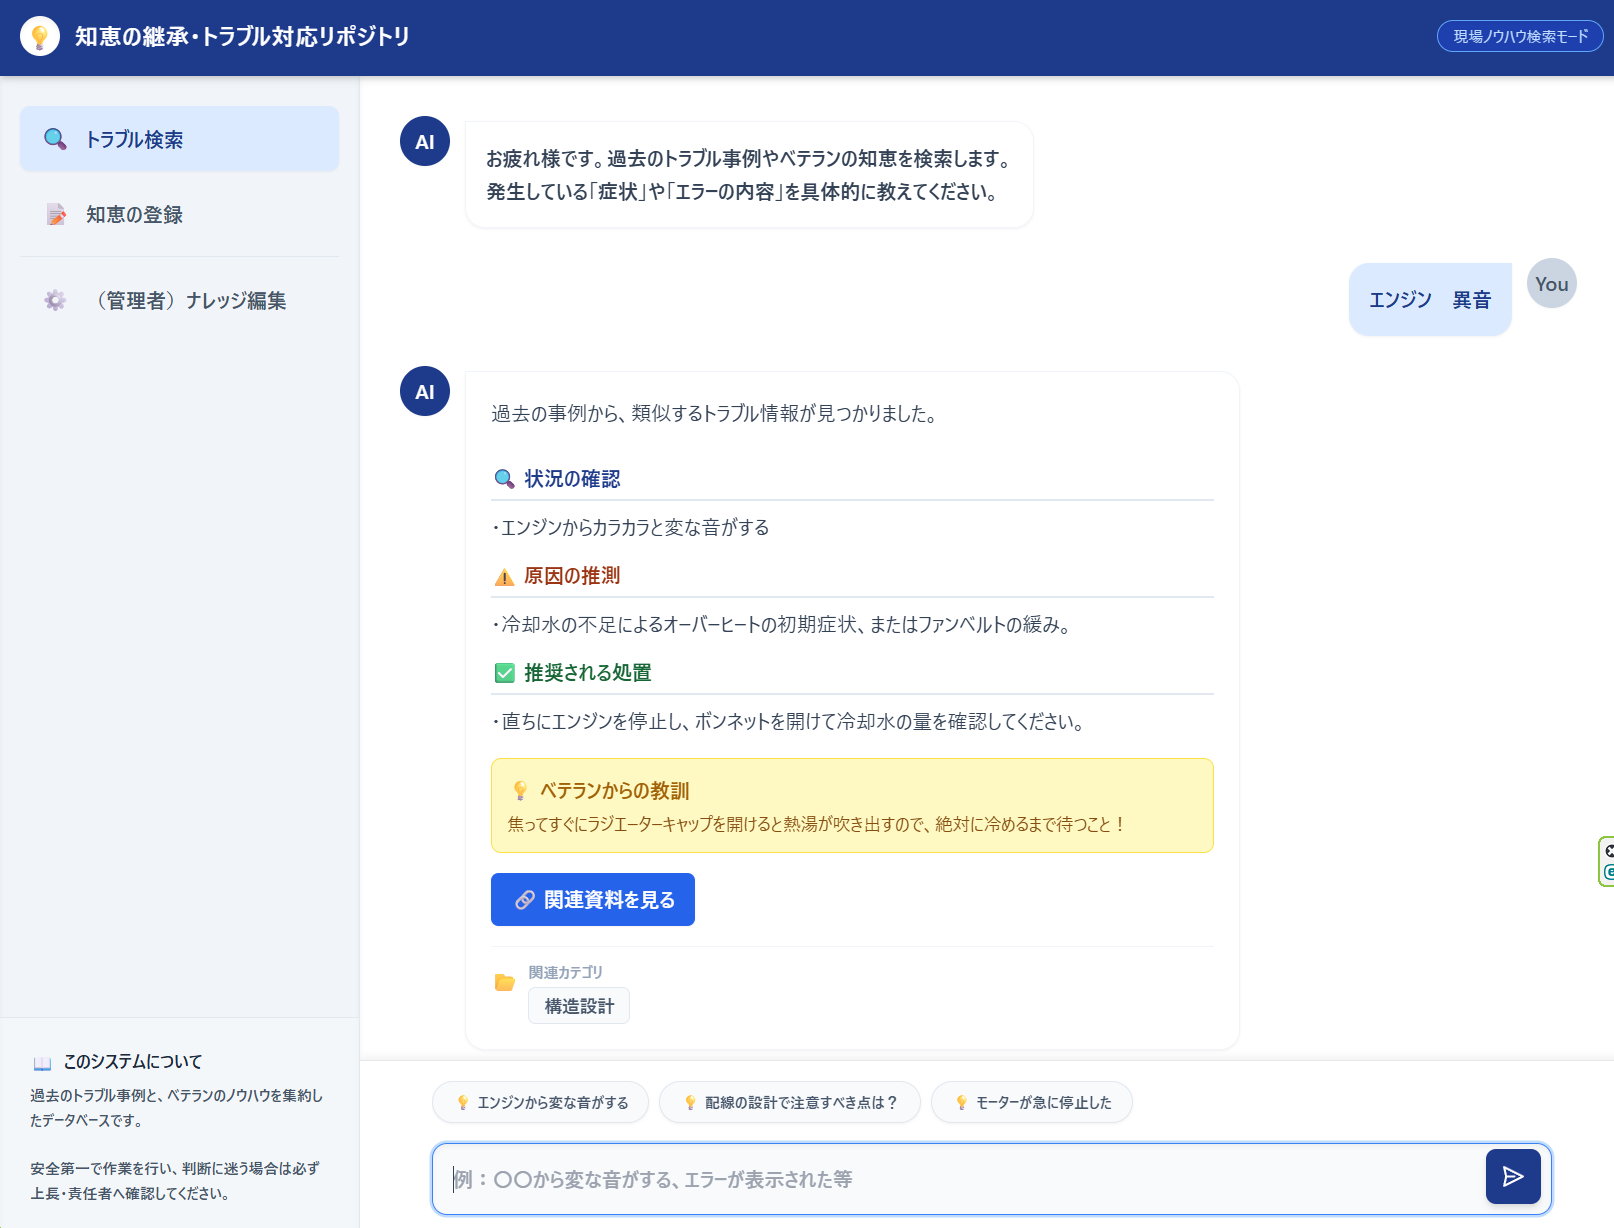Choose suggestion エンジンから変な音がする

point(540,1102)
